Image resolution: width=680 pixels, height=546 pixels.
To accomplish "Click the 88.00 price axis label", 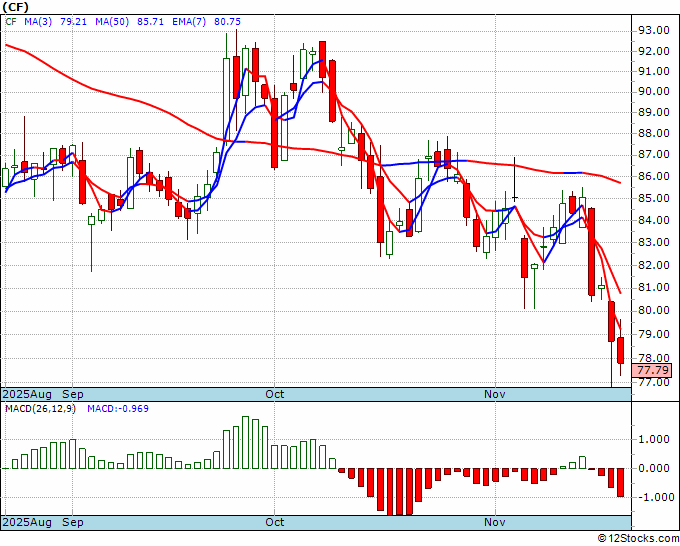I will click(x=653, y=133).
